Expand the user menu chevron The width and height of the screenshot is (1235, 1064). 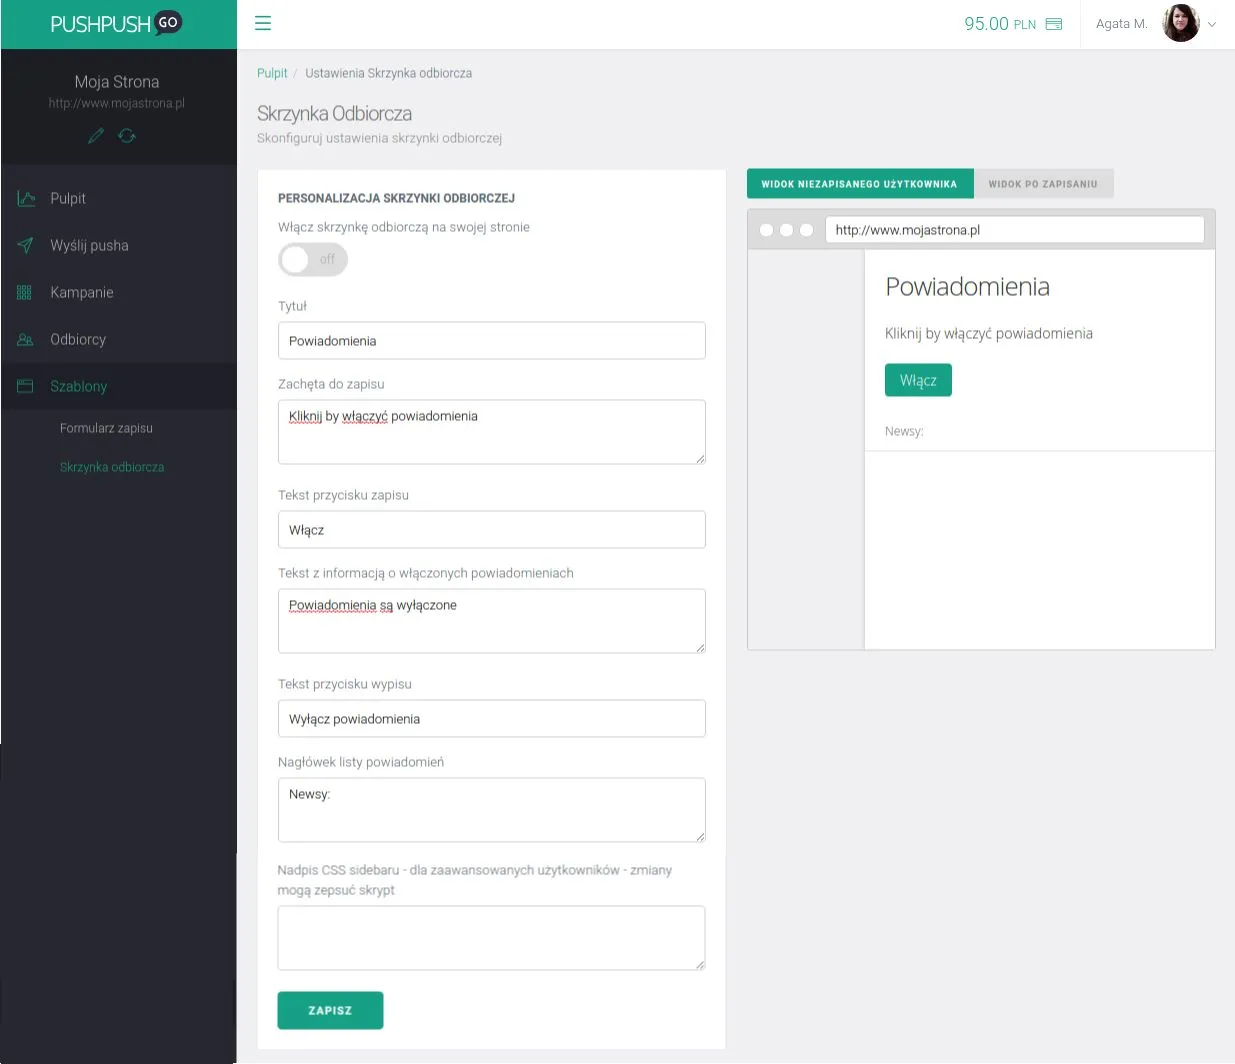pos(1212,24)
